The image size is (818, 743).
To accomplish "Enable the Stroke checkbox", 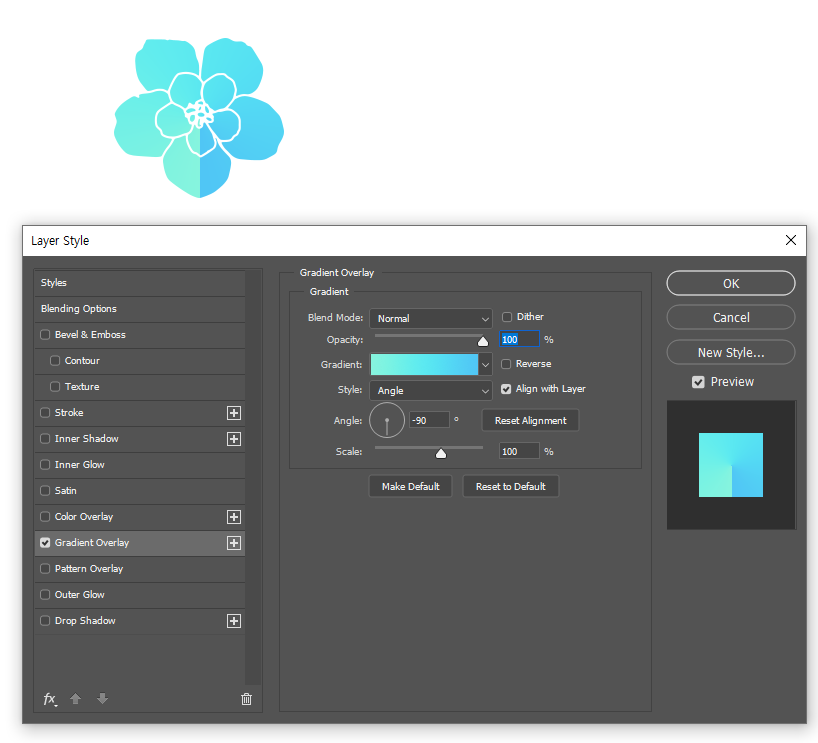I will point(45,413).
